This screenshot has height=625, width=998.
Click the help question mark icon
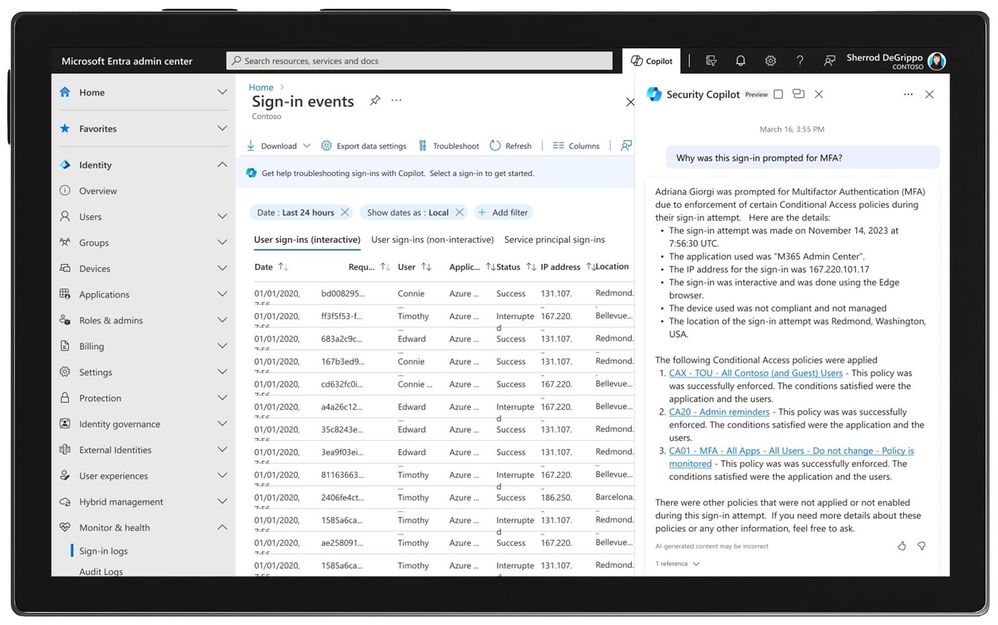point(799,61)
